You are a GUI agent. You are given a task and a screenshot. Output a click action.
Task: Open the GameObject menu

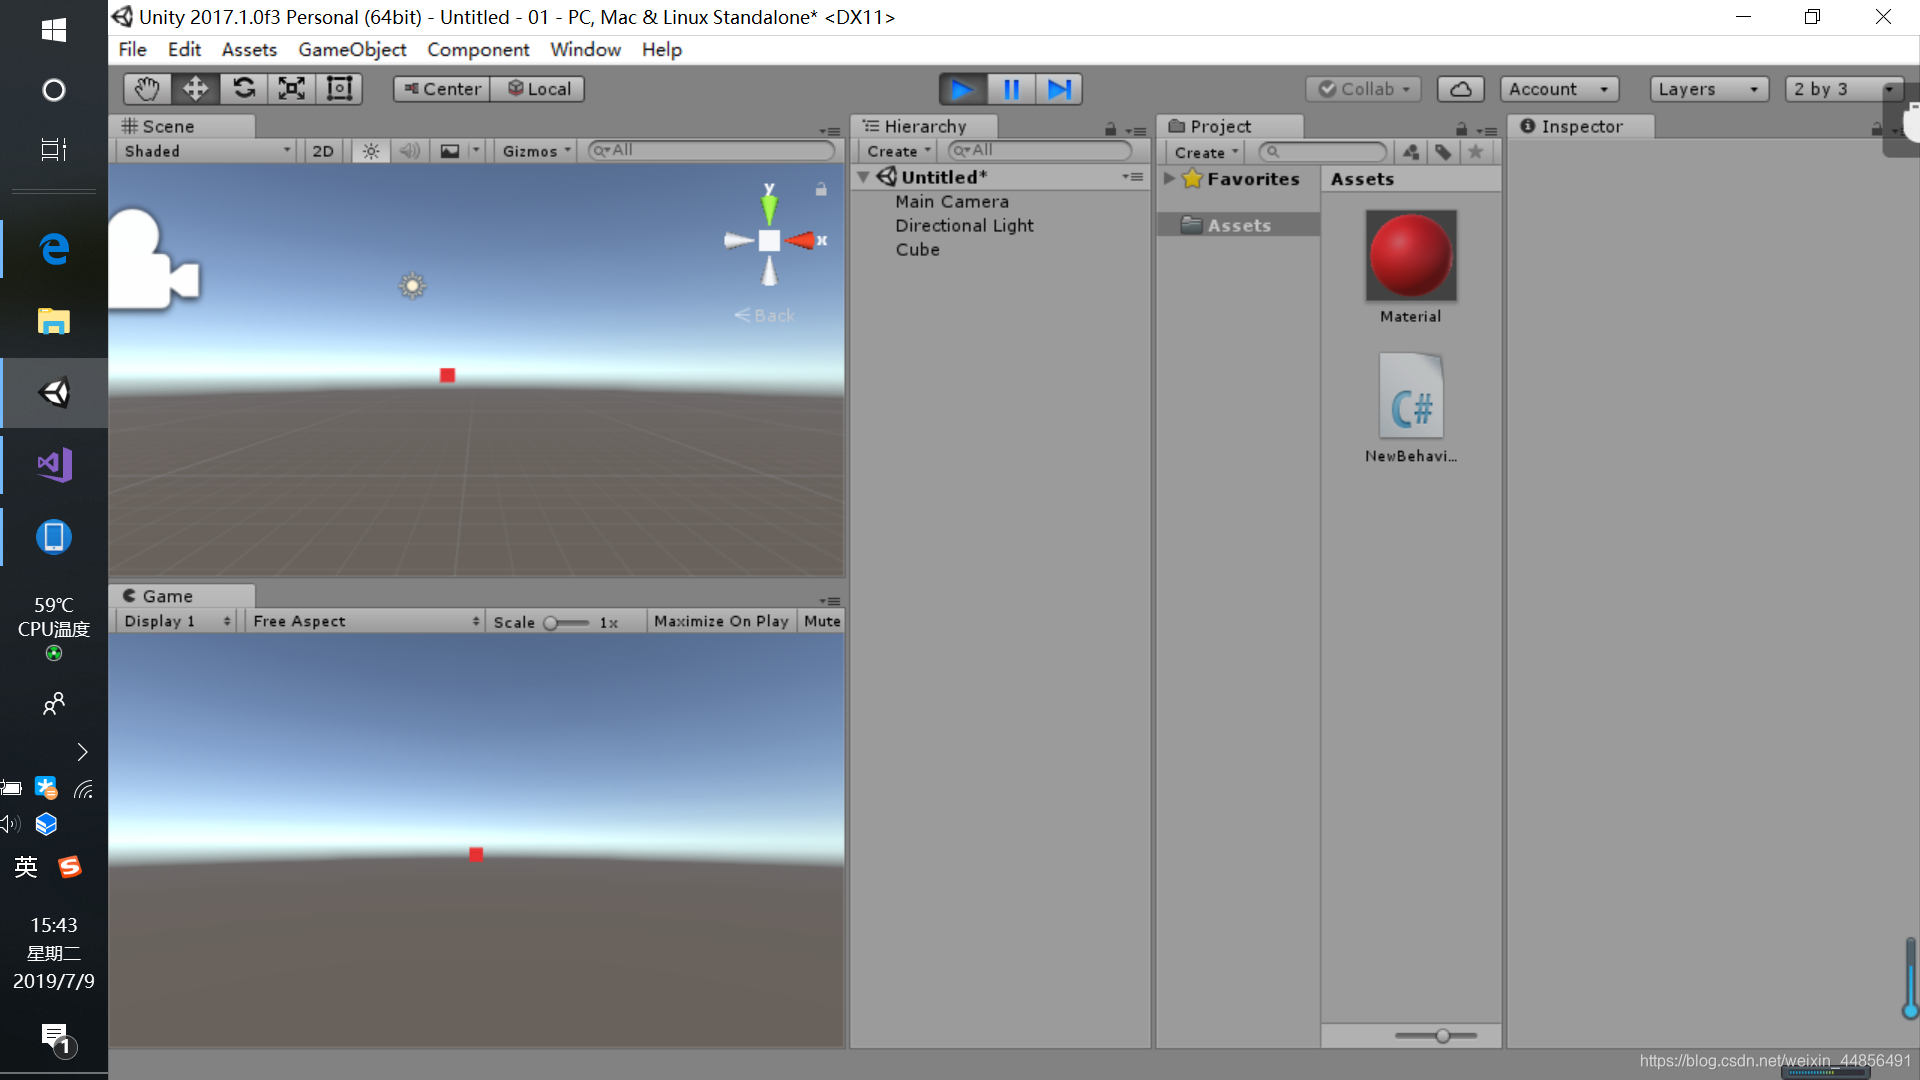coord(352,49)
